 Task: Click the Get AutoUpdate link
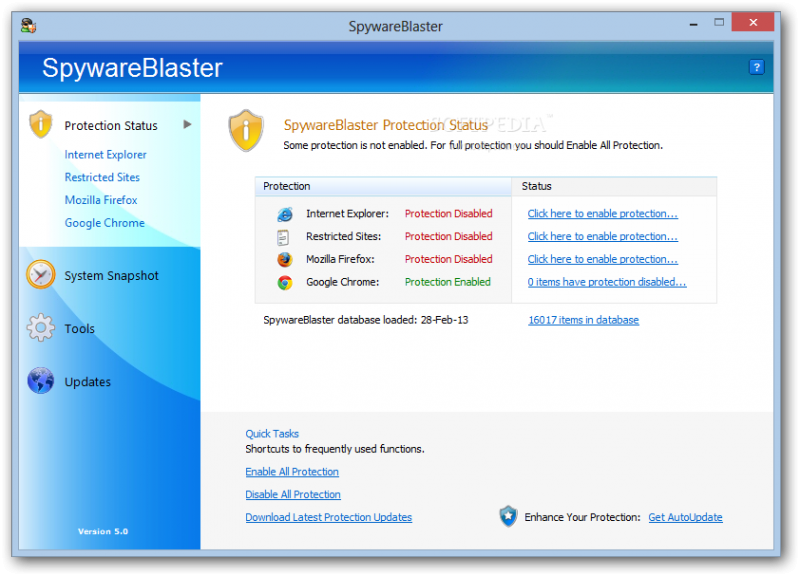685,517
